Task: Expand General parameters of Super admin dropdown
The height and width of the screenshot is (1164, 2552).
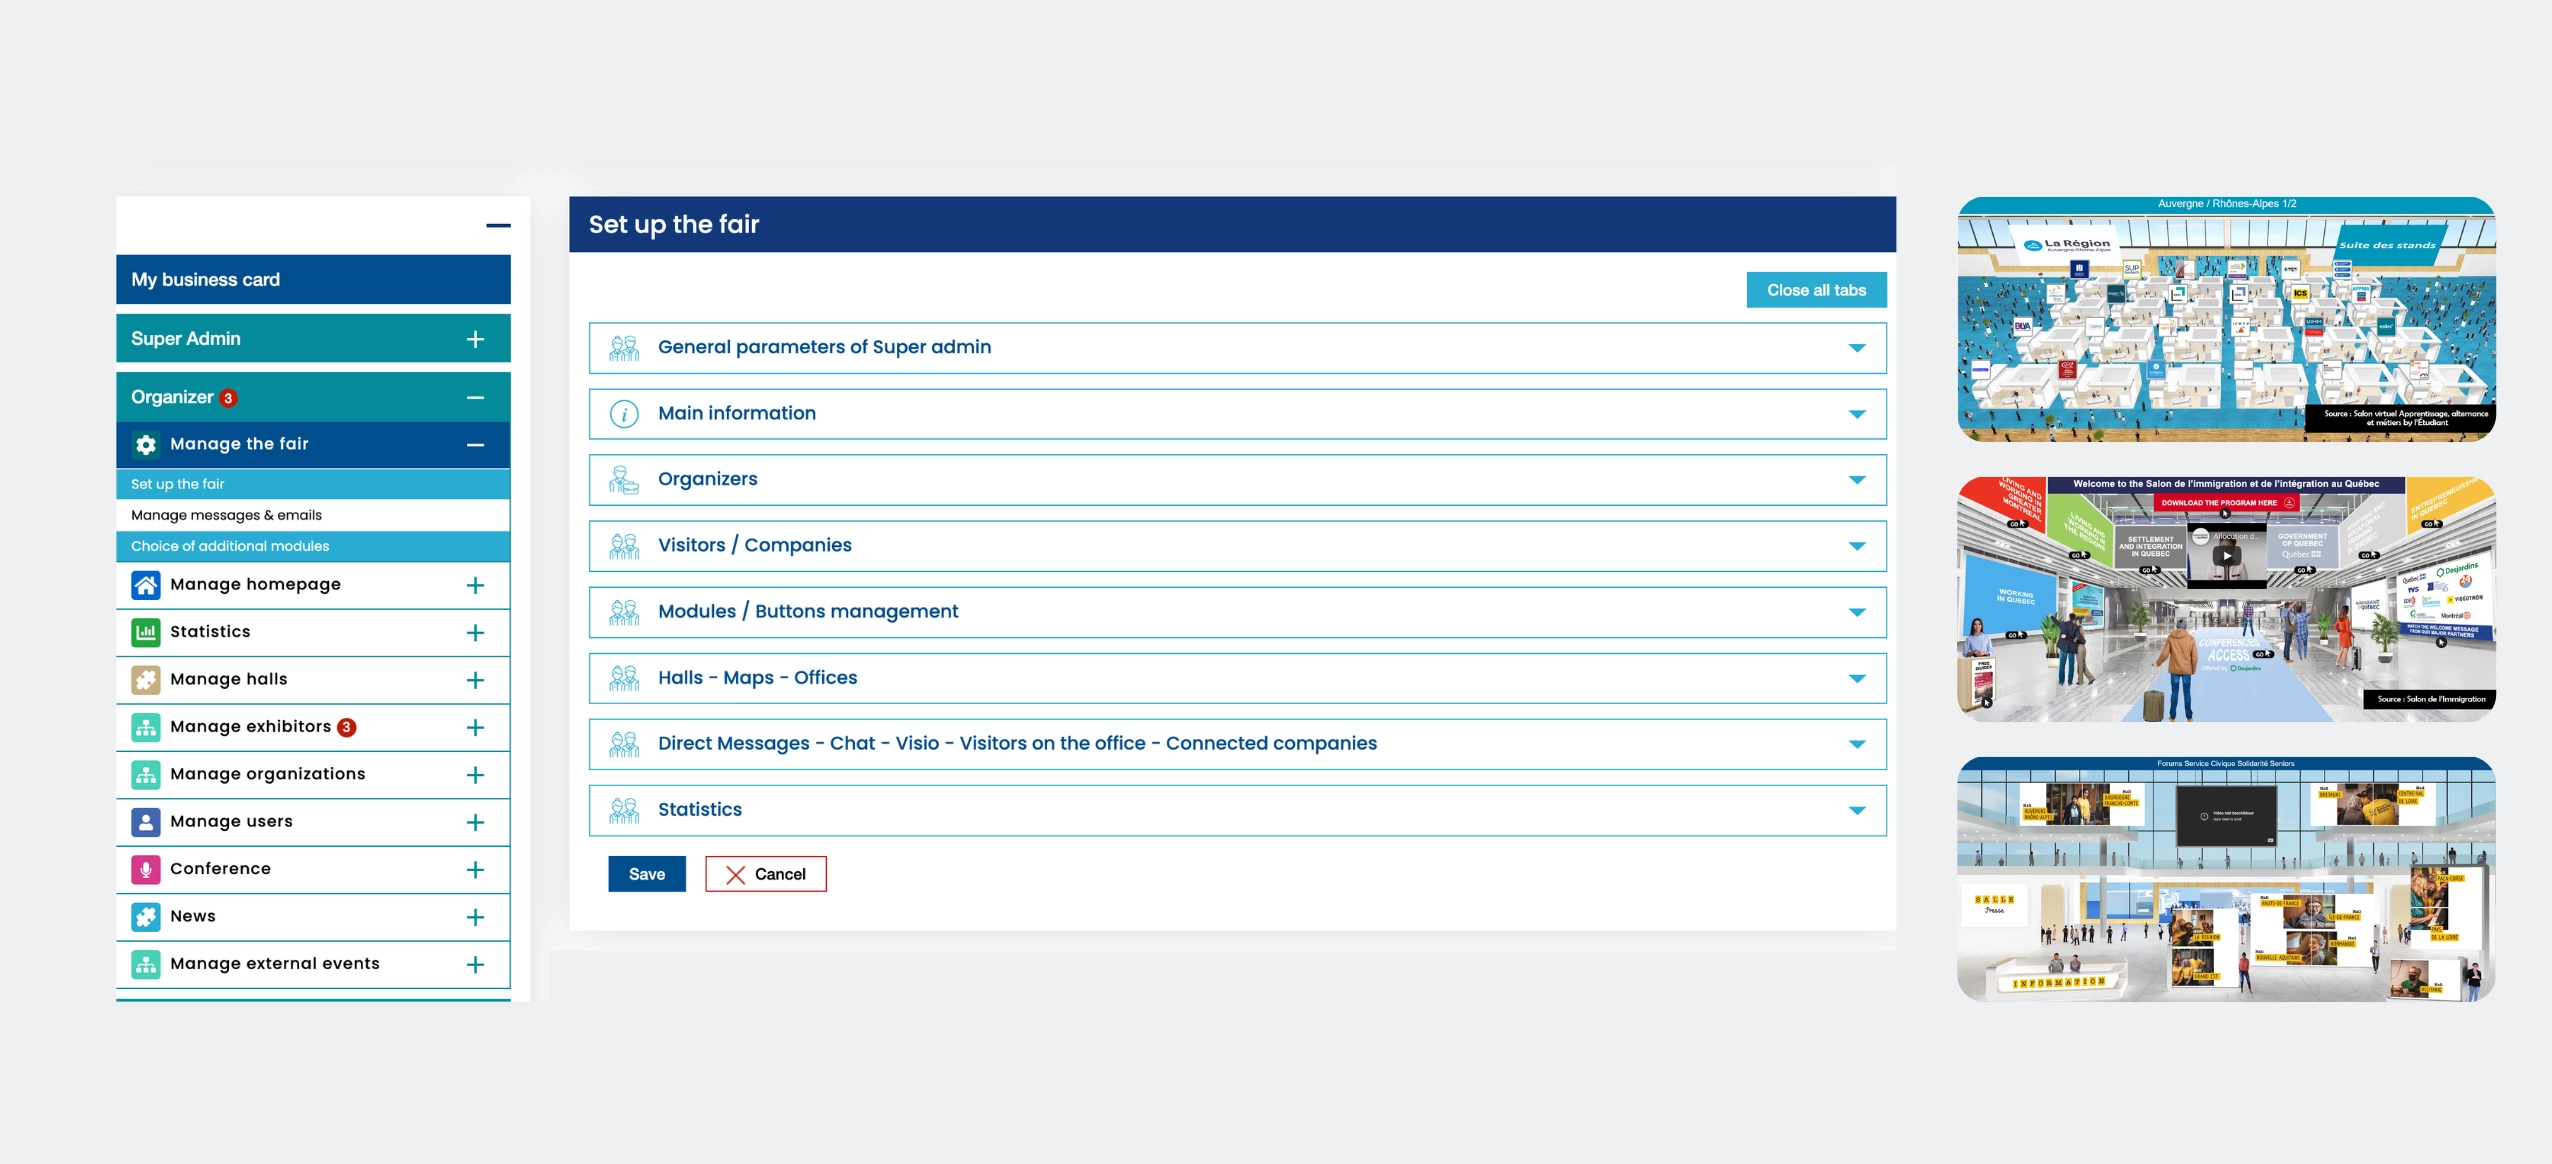Action: pos(1856,348)
